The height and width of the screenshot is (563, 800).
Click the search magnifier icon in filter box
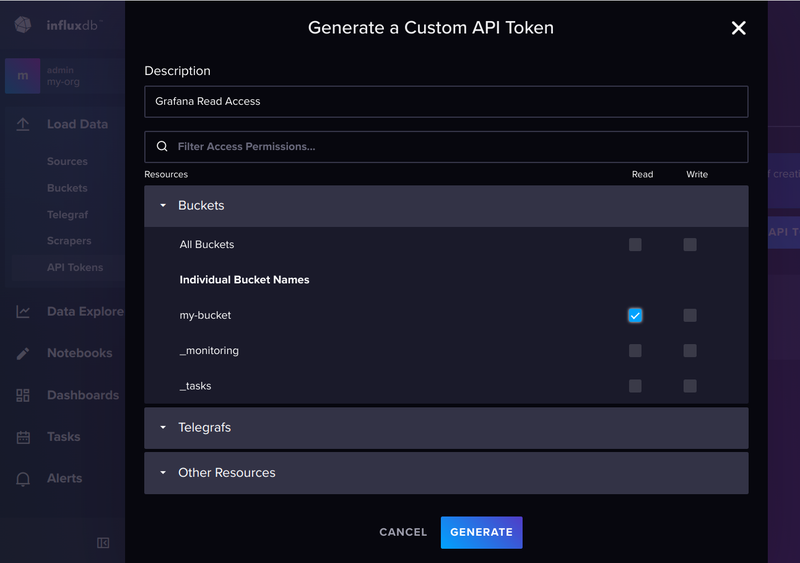click(x=162, y=146)
